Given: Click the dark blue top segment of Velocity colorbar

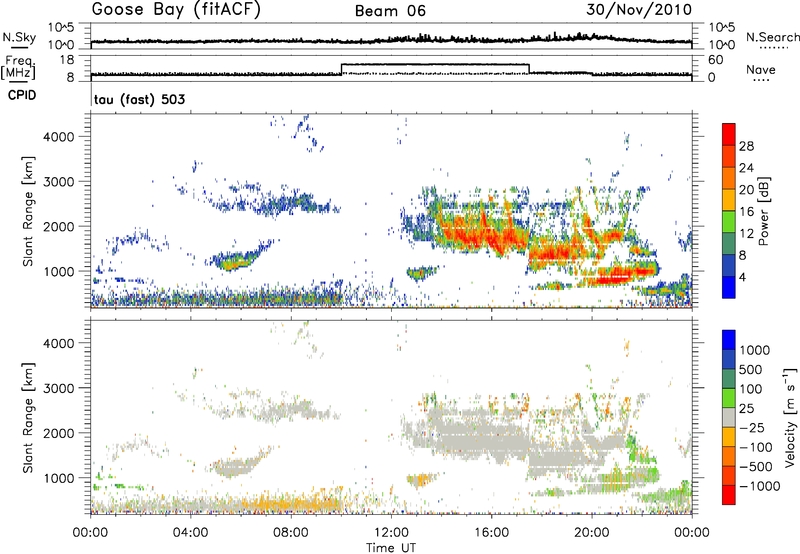Looking at the screenshot, I should [x=729, y=340].
